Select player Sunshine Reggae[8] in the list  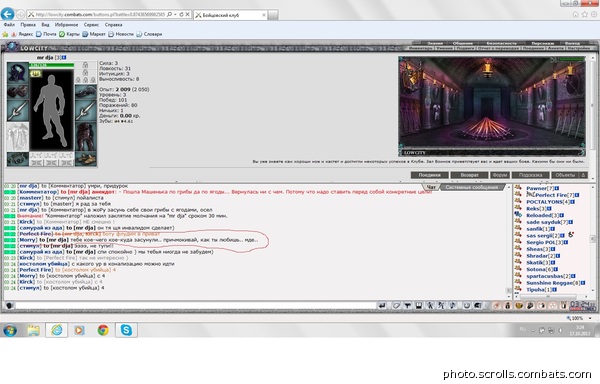553,283
